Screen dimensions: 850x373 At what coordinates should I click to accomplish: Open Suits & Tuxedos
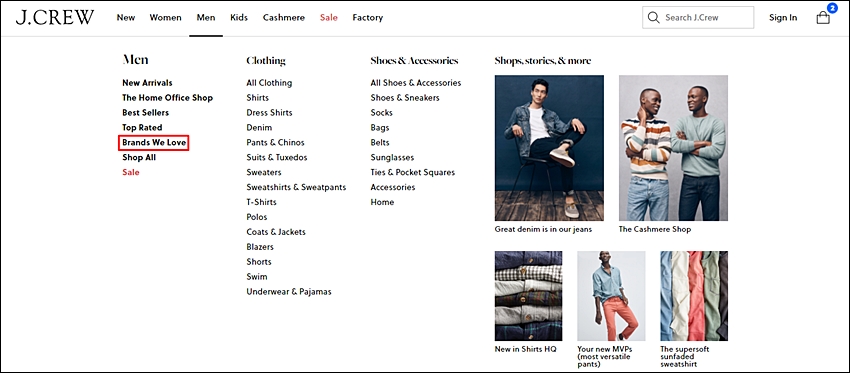[x=277, y=157]
